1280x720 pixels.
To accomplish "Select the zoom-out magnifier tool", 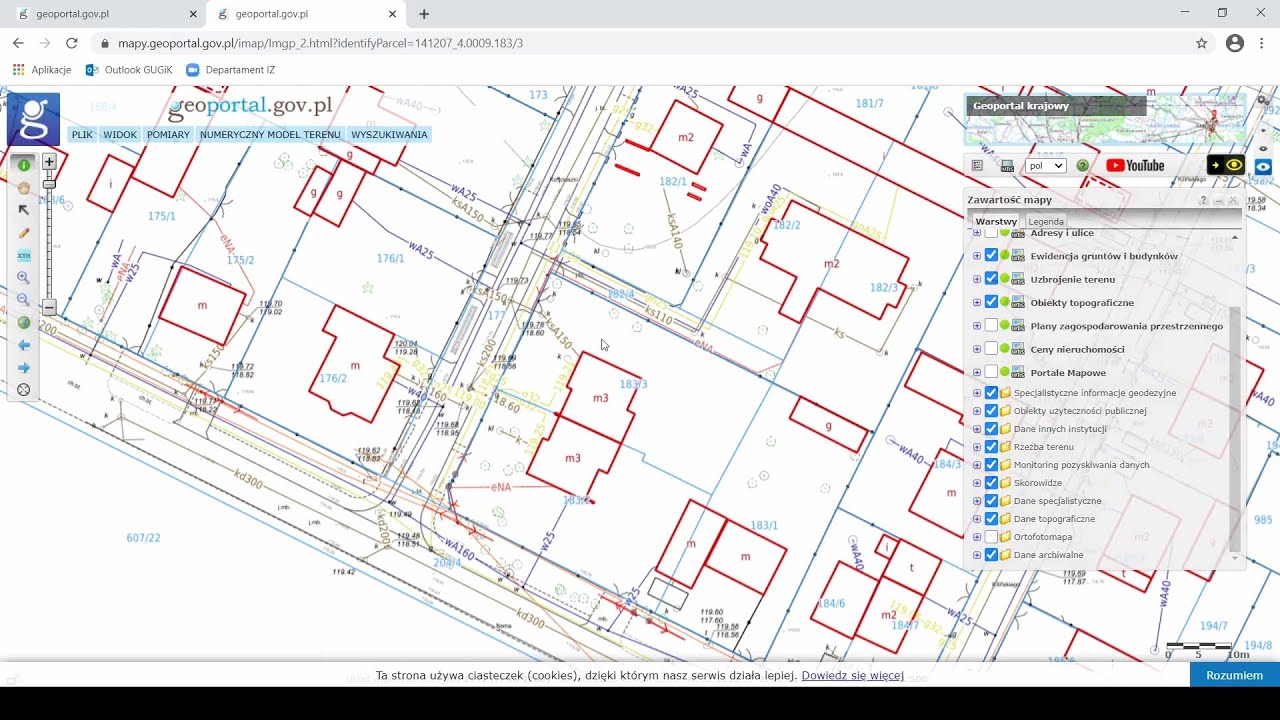I will point(24,300).
